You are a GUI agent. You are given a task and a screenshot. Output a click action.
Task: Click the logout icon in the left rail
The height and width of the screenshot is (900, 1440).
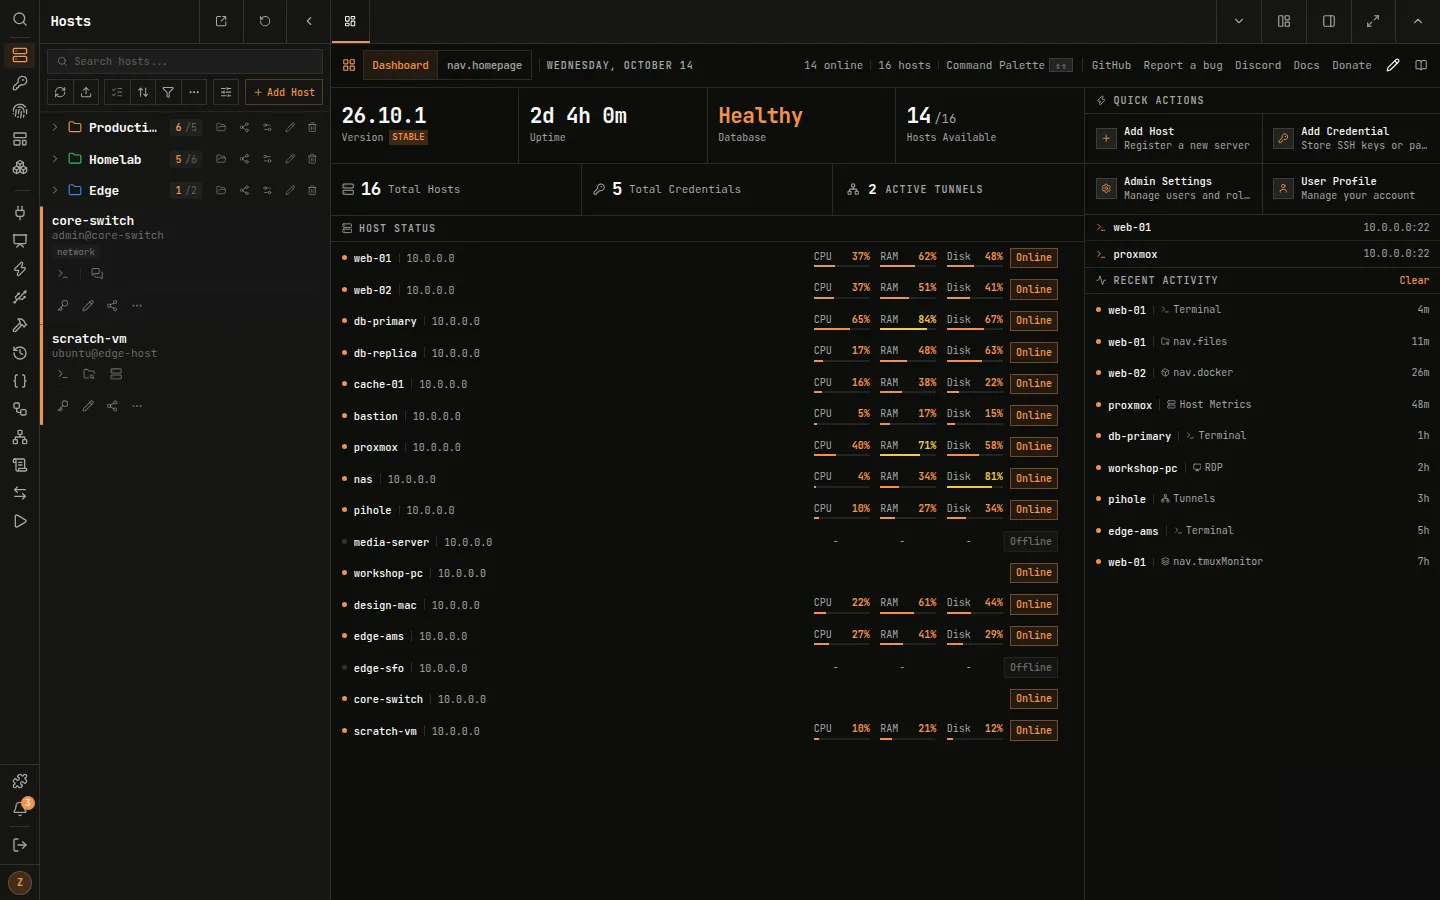[19, 845]
